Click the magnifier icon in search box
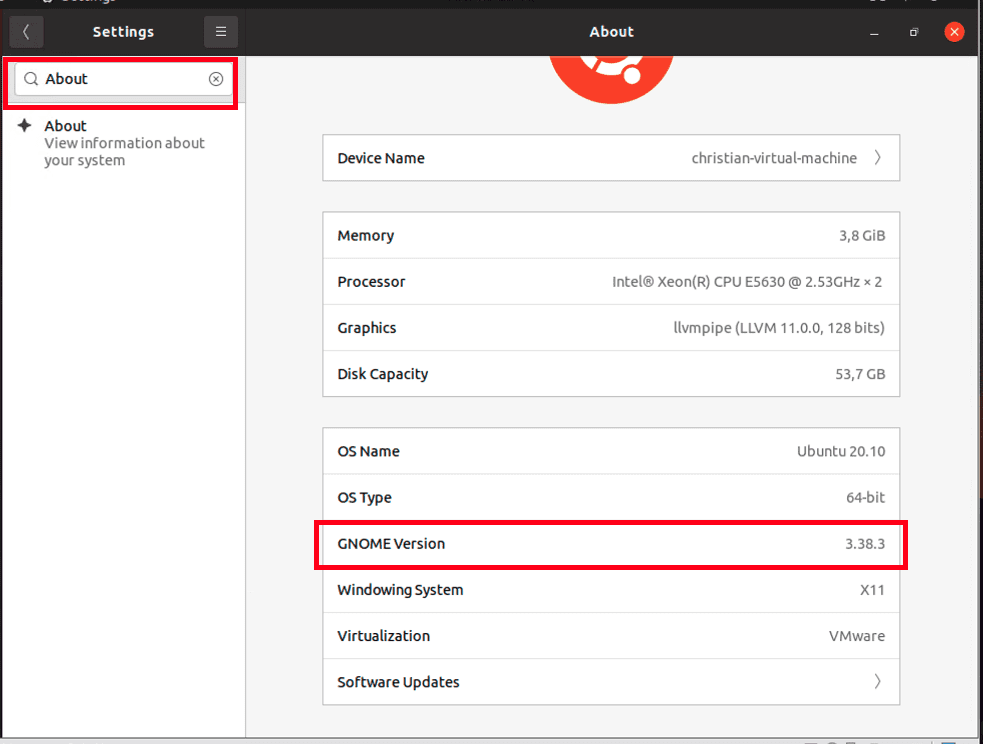983x744 pixels. [31, 79]
